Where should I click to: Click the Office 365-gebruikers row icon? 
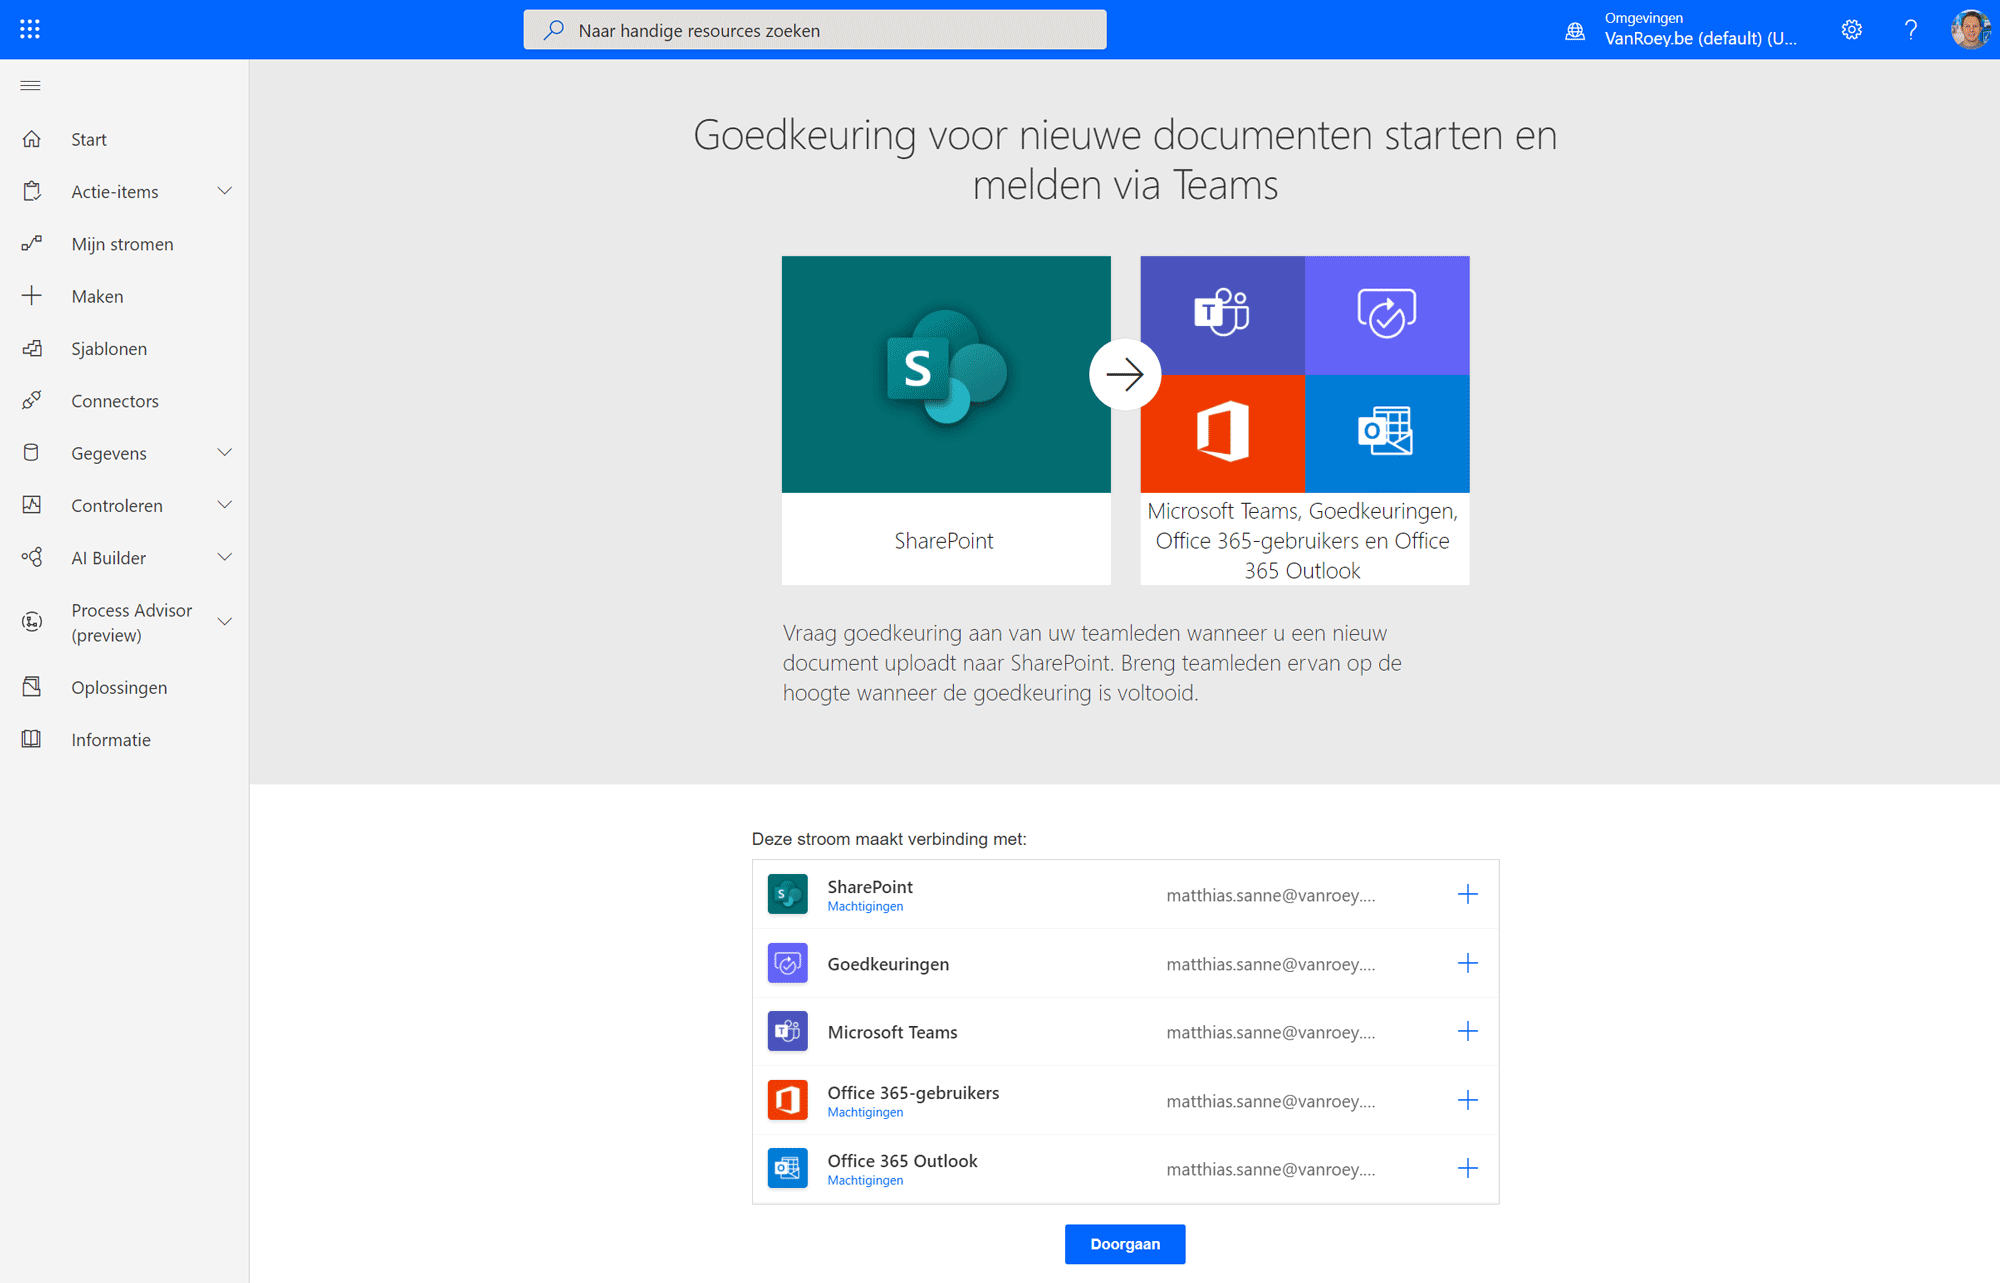coord(788,1100)
